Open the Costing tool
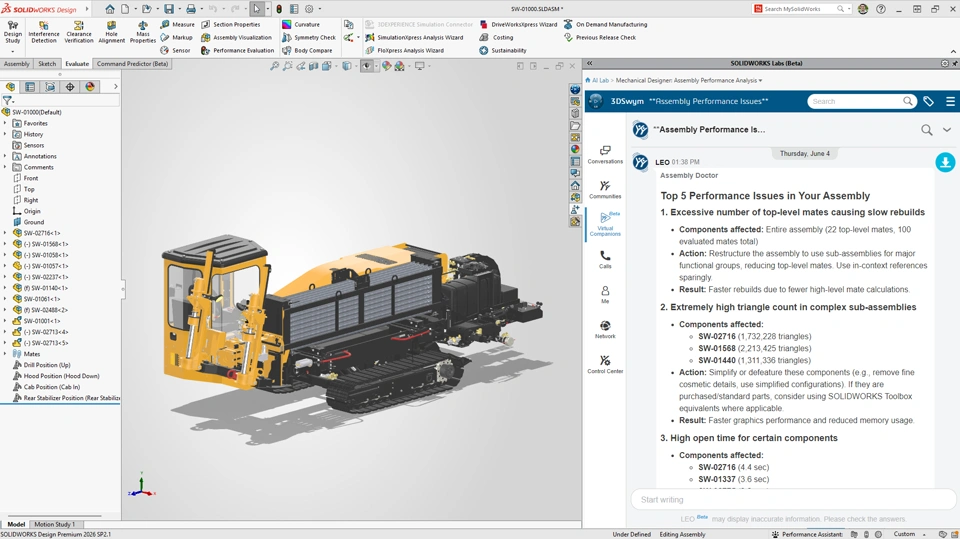960x539 pixels. 497,37
